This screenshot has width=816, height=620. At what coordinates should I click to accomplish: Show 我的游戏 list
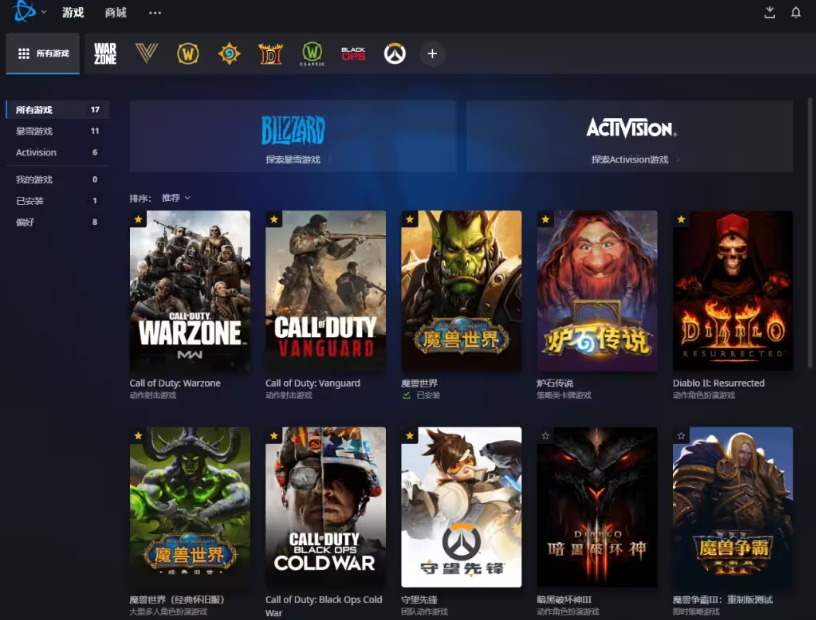[x=57, y=179]
